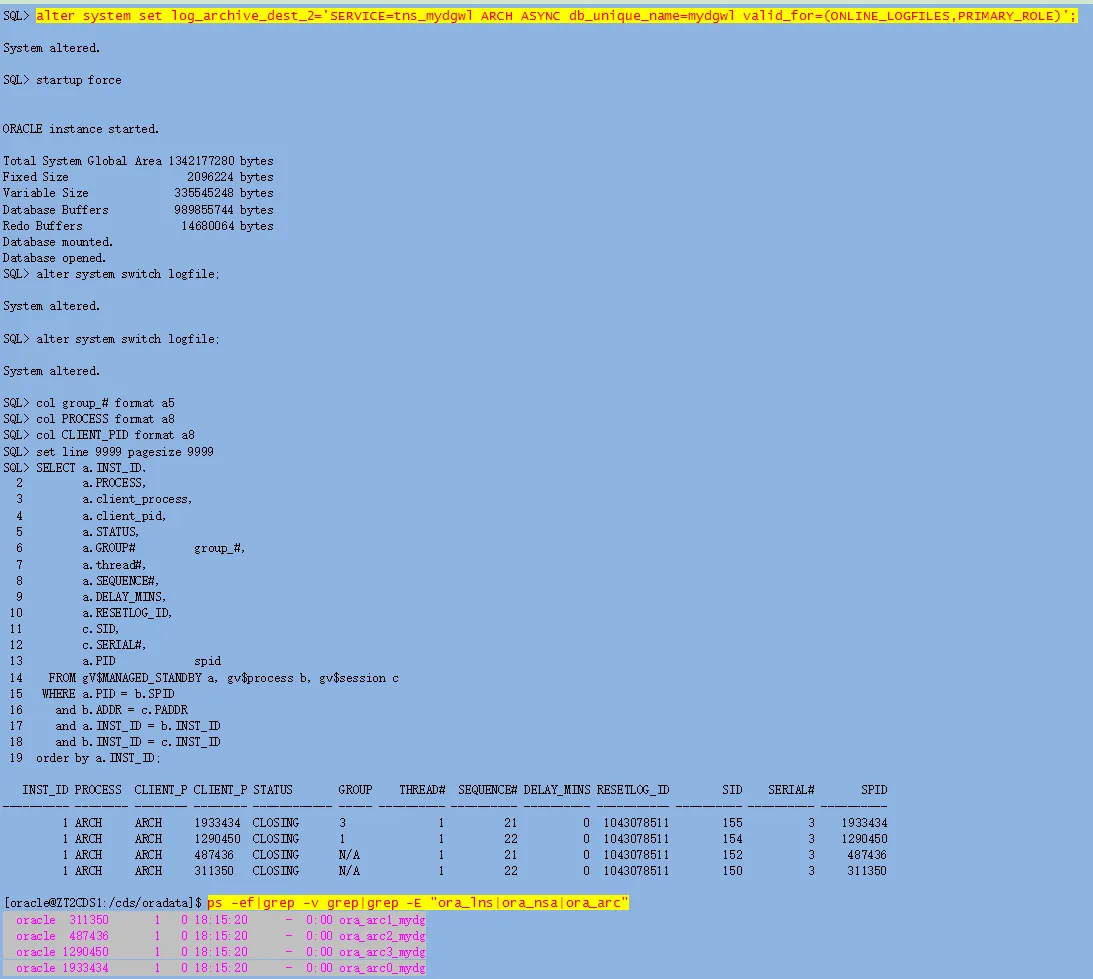Screen dimensions: 1093x979
Task: Click 'ORACLE instance started.' message
Action: (x=81, y=129)
